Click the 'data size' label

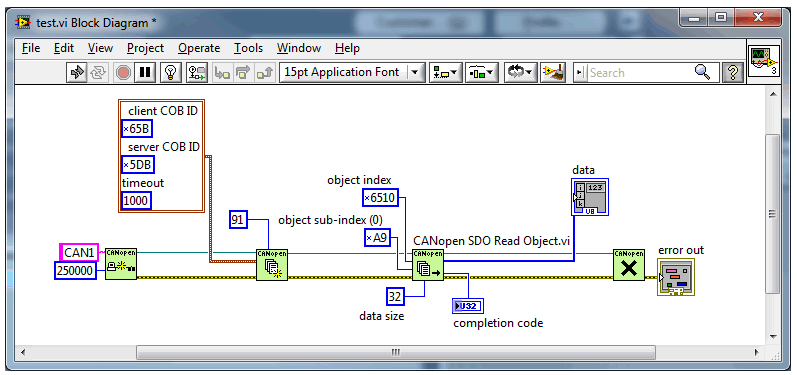click(x=382, y=316)
